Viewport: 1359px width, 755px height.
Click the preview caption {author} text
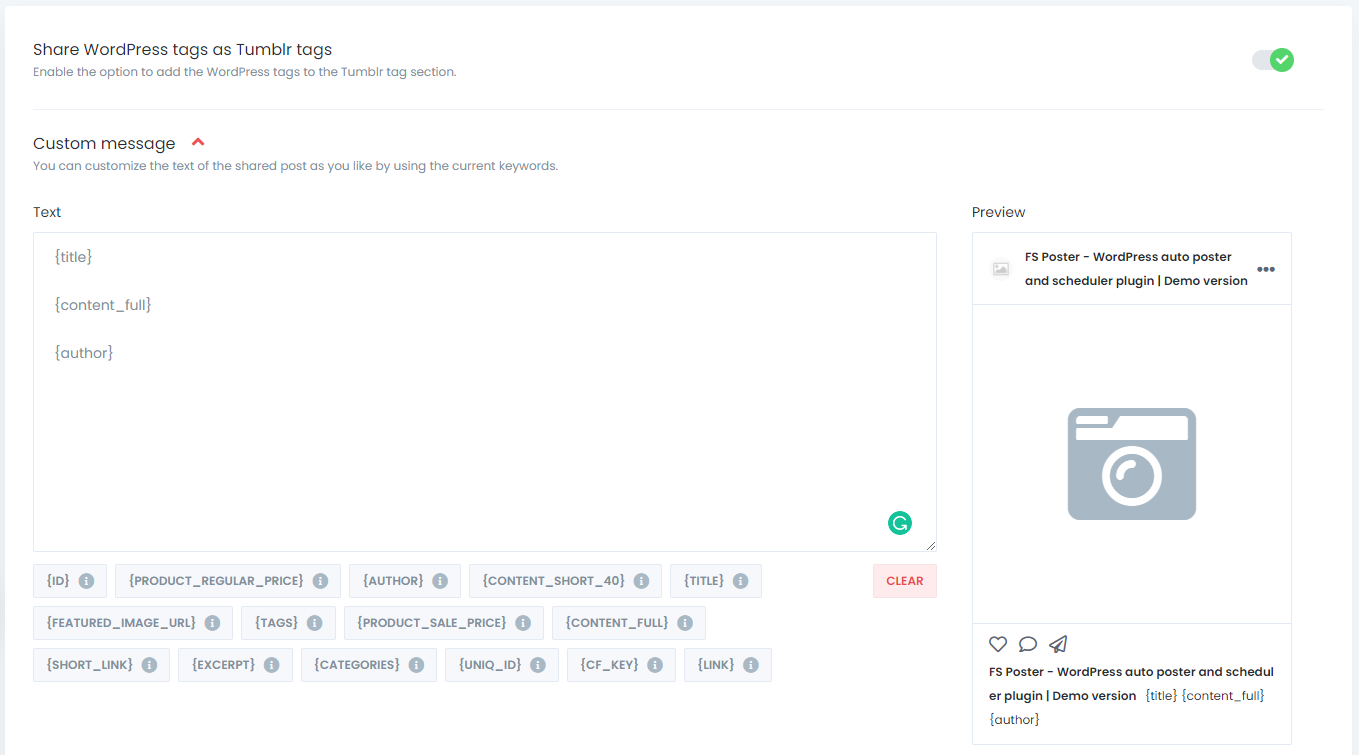(1014, 720)
